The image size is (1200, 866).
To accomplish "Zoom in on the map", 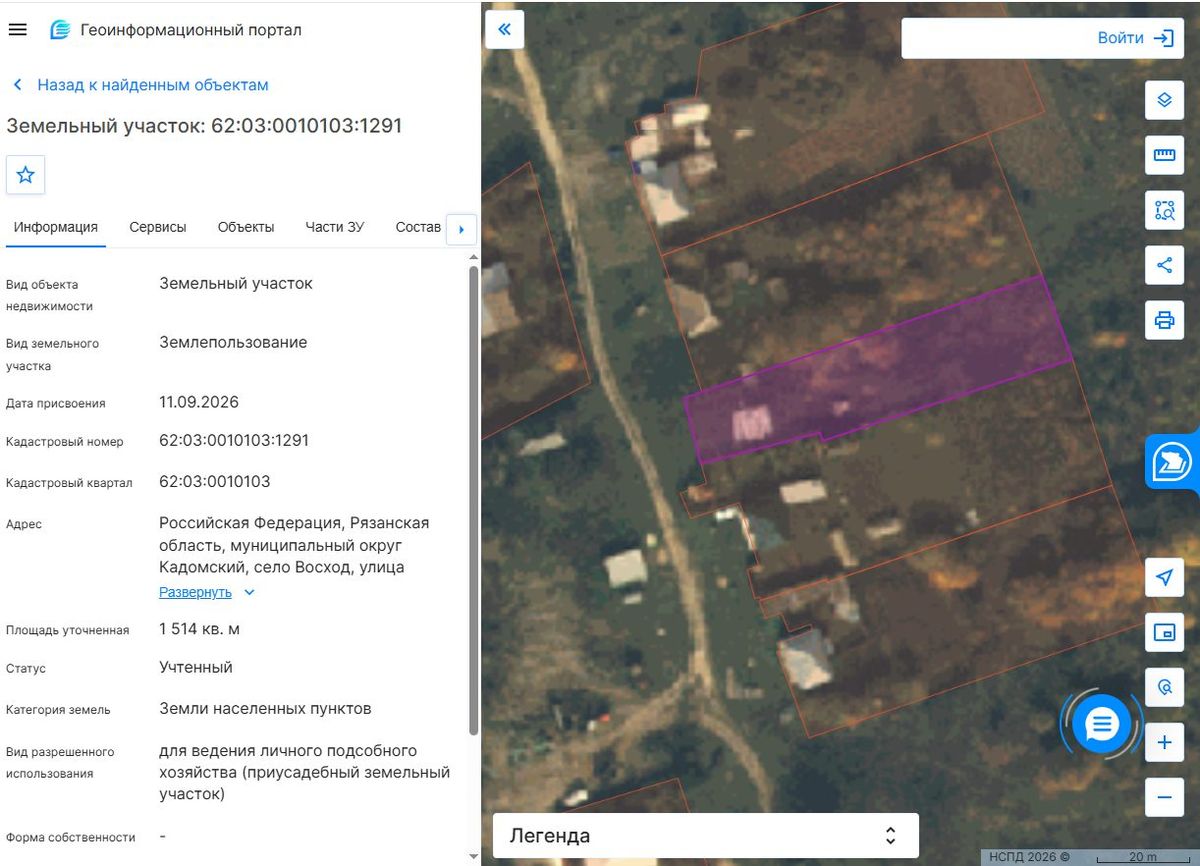I will click(1164, 743).
